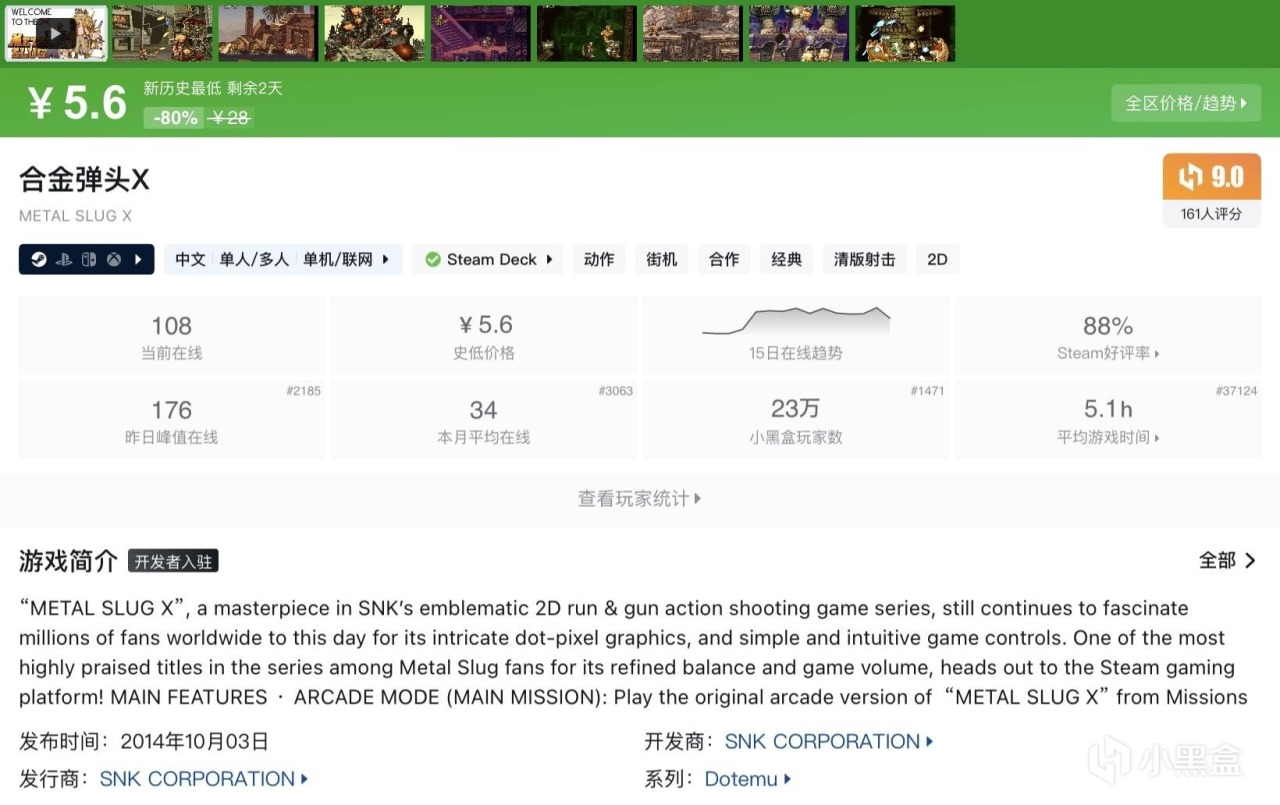Screen dimensions: 1280x805
Task: Click the 单人/多人 player mode label
Action: (x=254, y=259)
